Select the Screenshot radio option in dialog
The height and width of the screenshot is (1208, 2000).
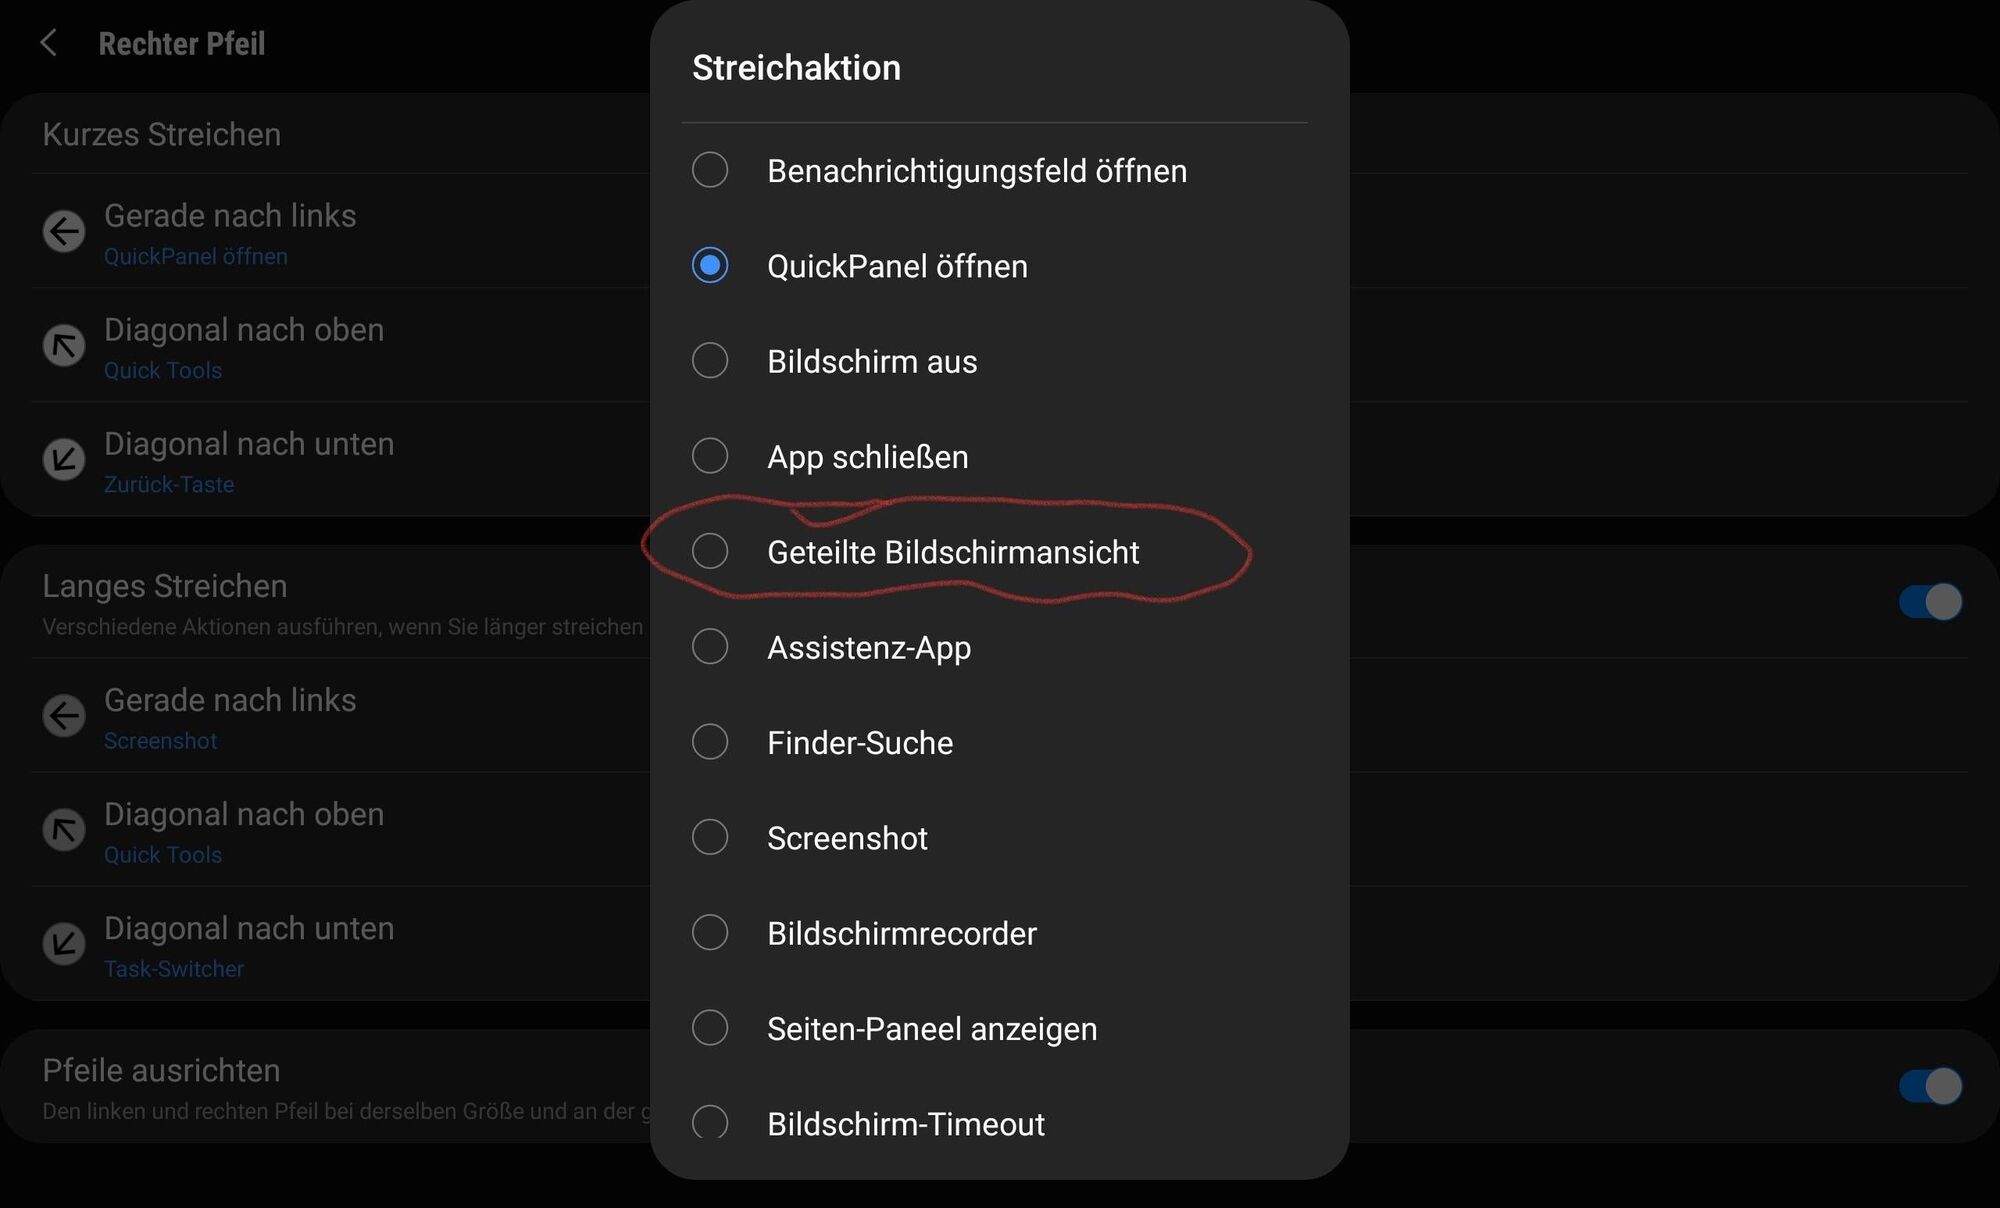click(710, 837)
